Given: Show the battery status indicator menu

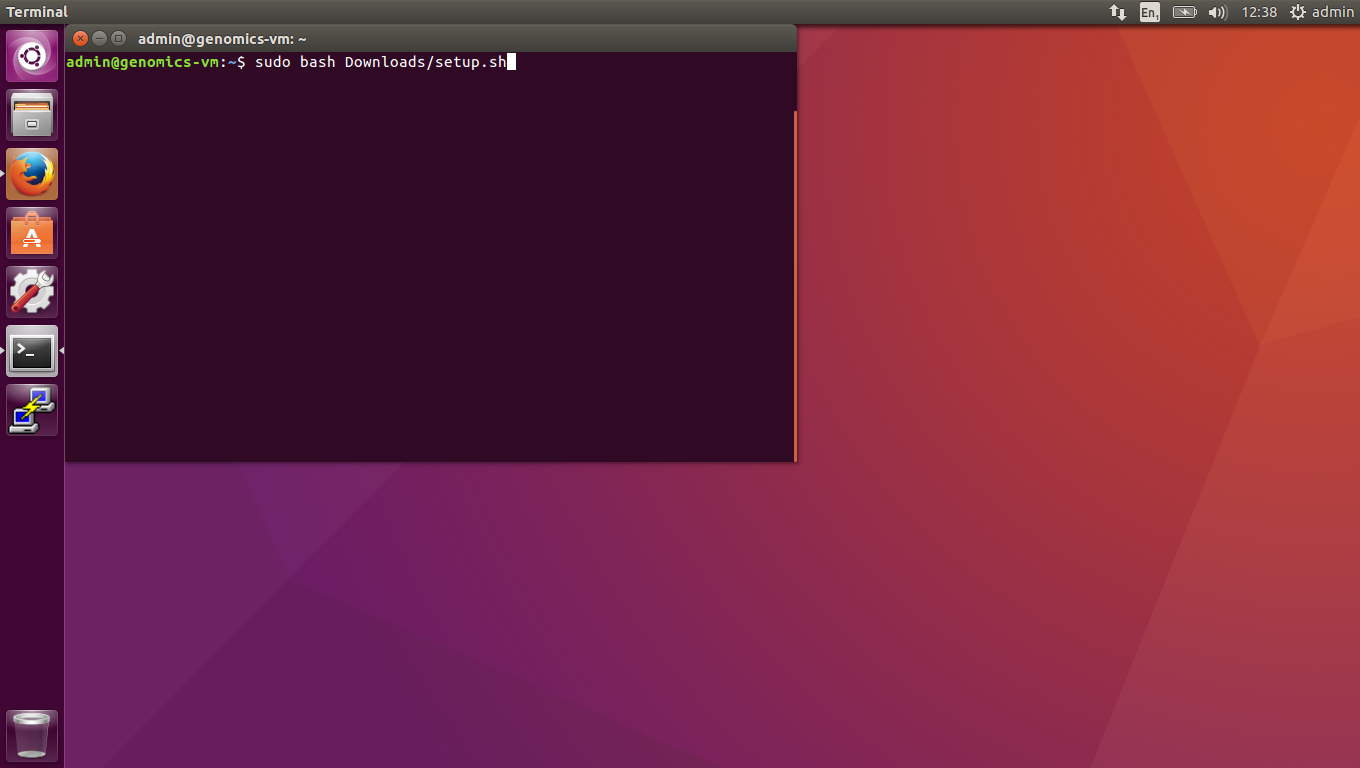Looking at the screenshot, I should [x=1184, y=12].
